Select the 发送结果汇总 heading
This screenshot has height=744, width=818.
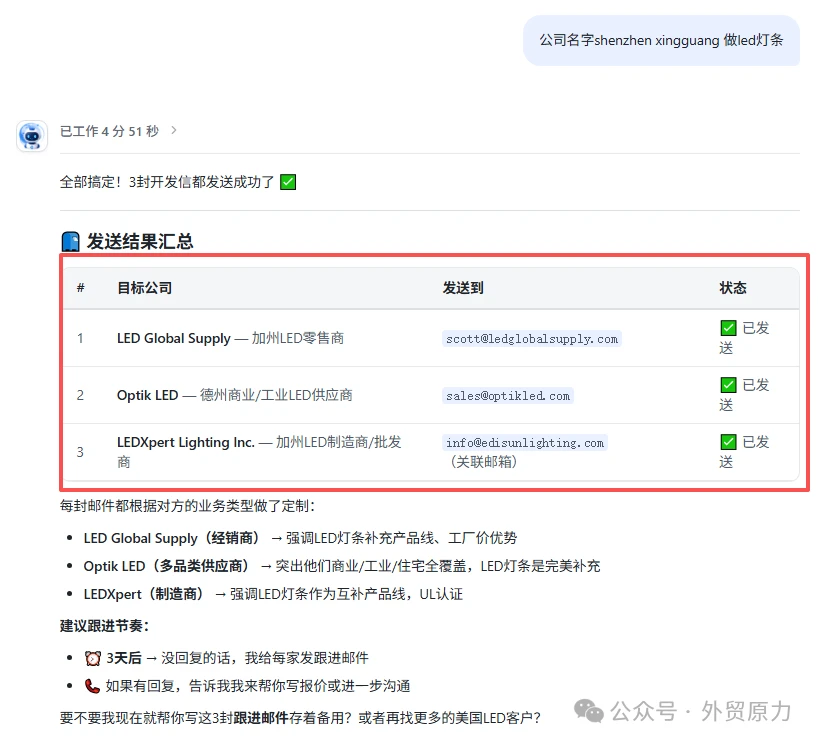point(140,242)
